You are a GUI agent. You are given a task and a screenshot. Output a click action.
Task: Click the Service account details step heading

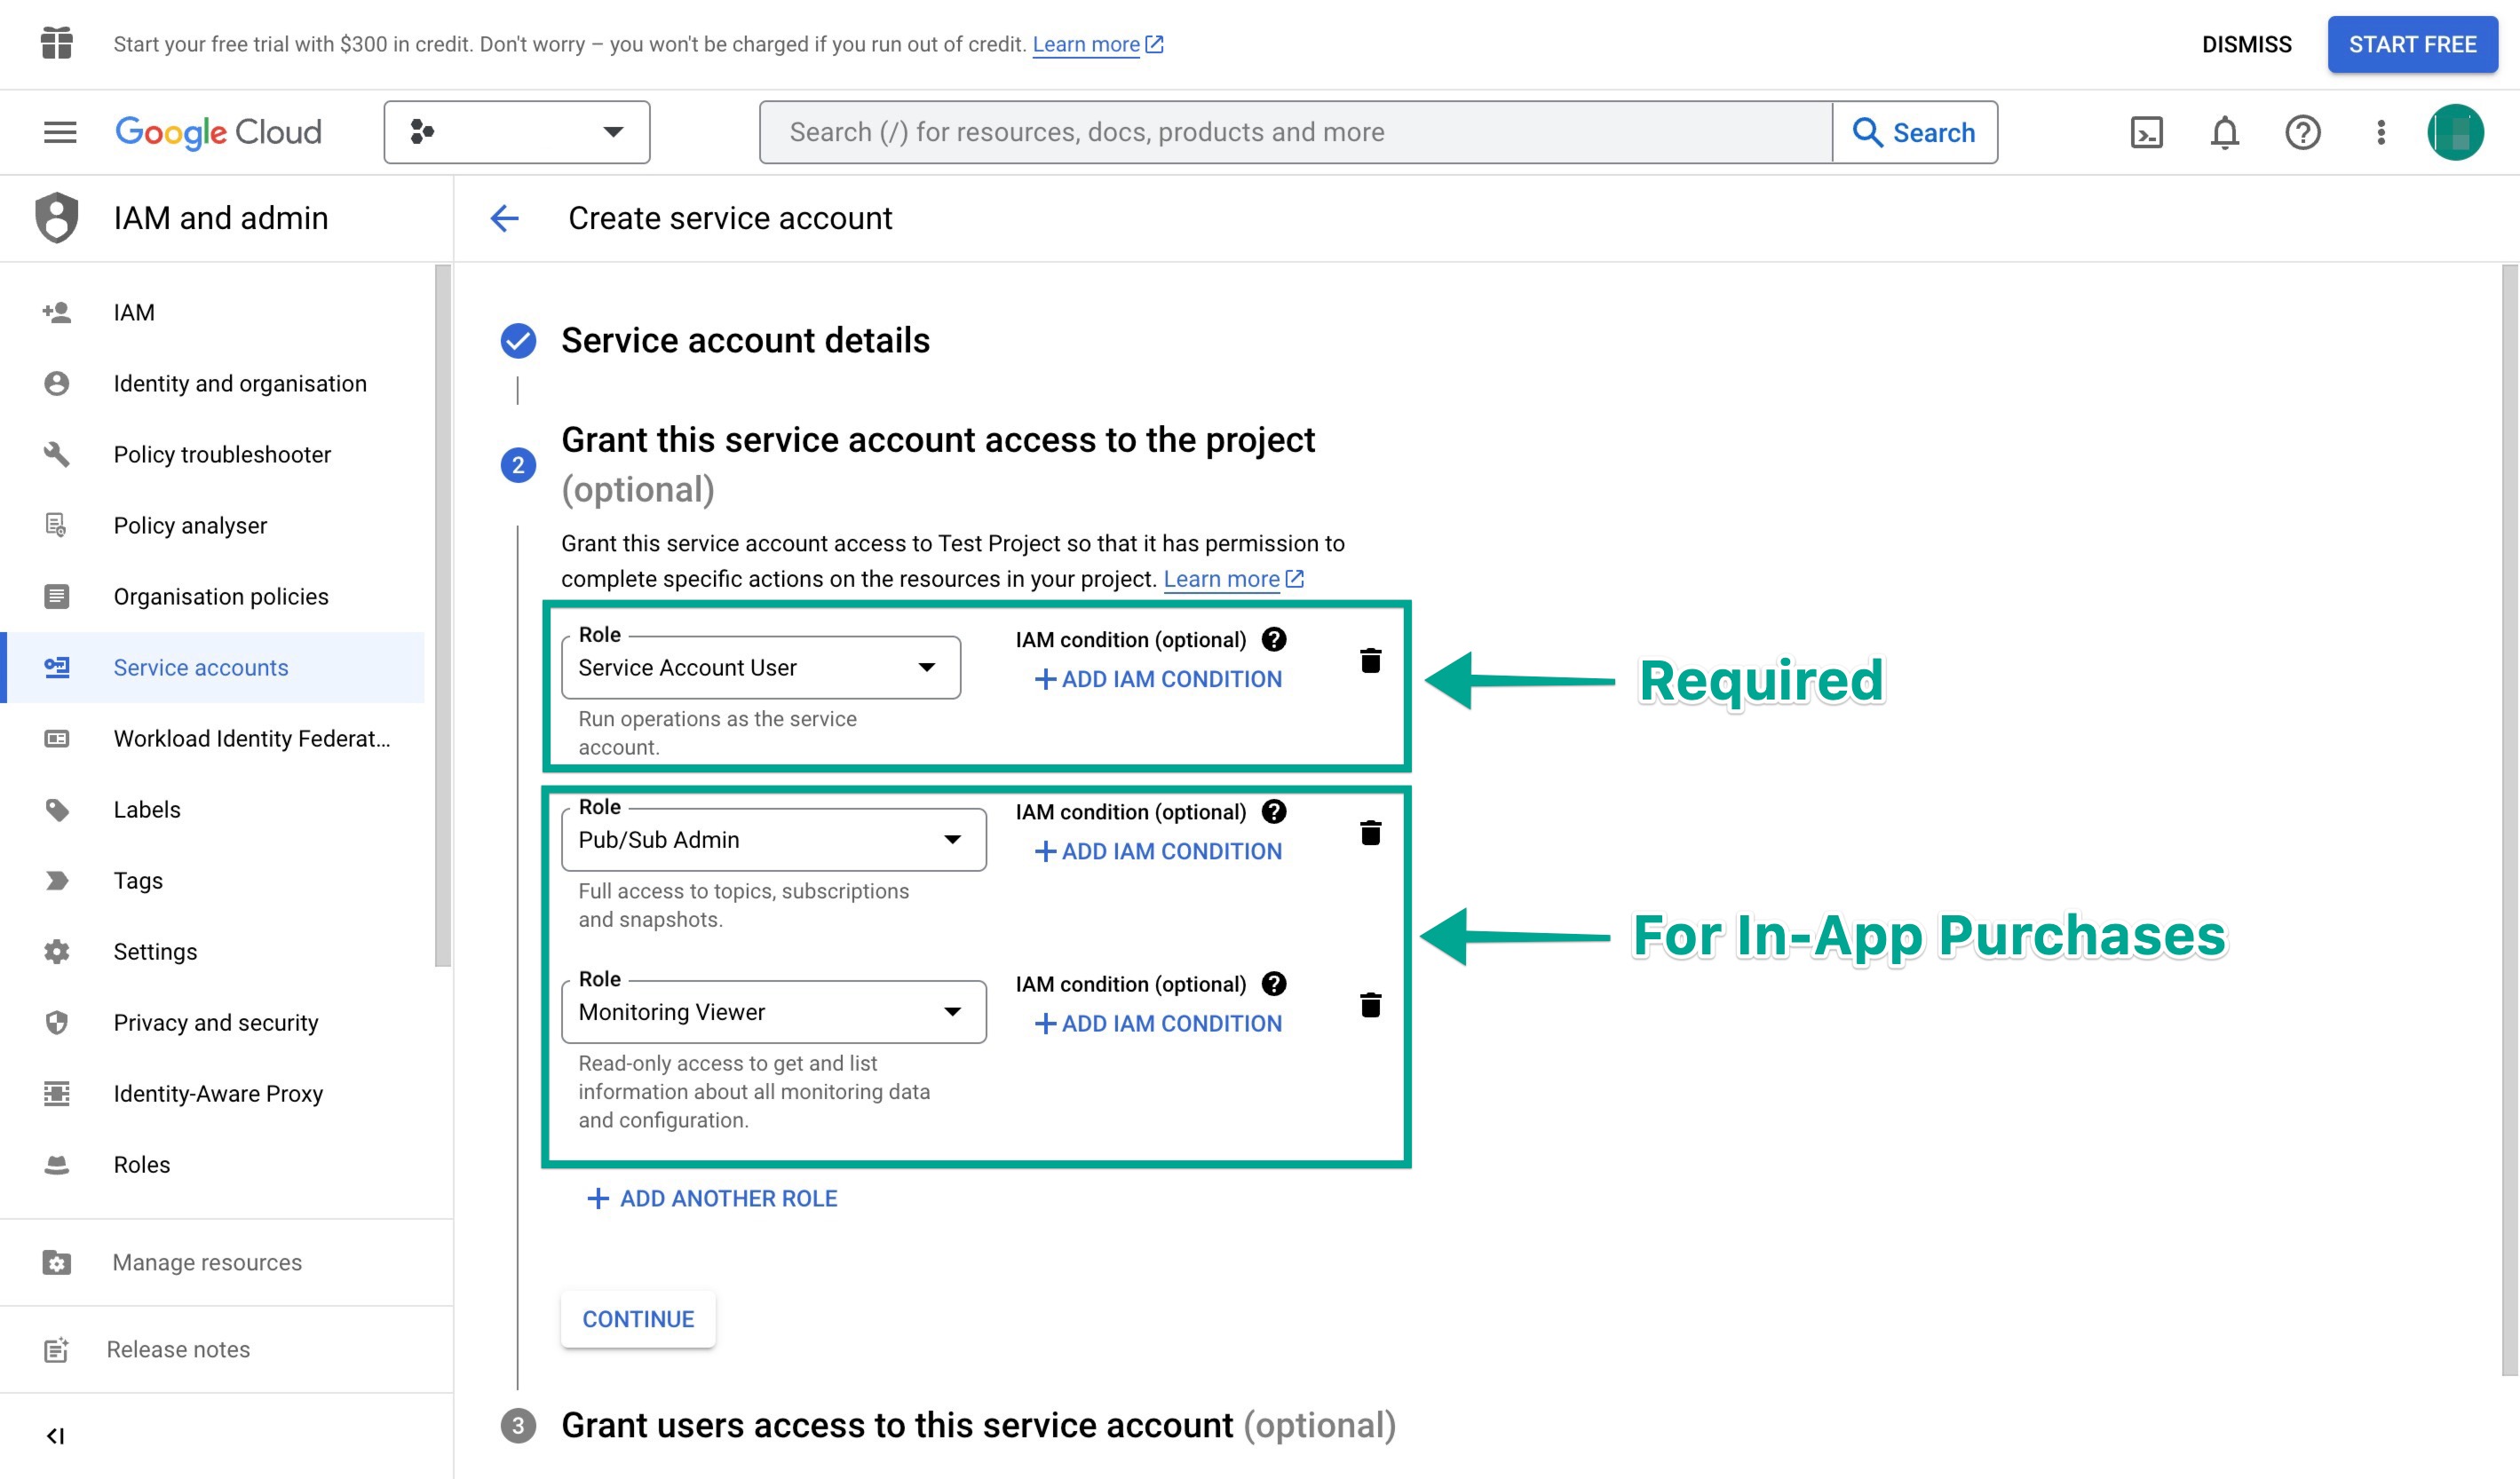coord(745,340)
